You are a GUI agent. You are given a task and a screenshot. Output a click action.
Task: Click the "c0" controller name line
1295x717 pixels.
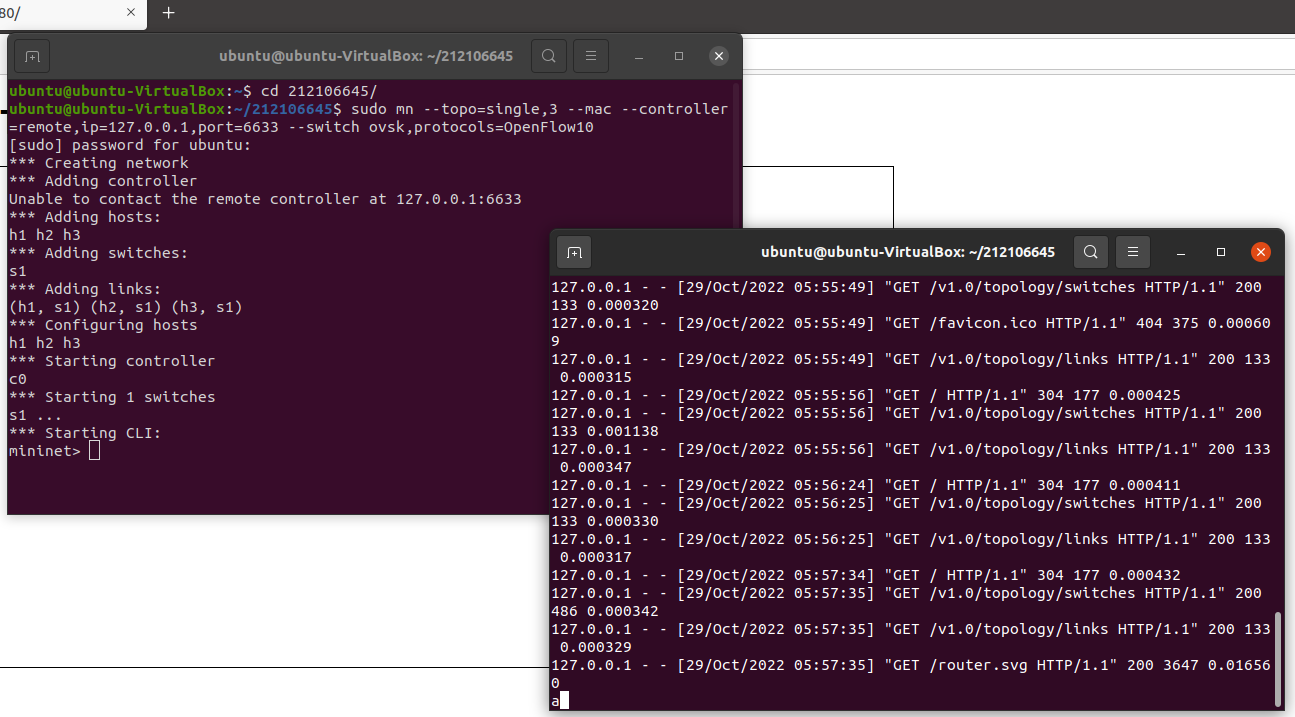18,379
